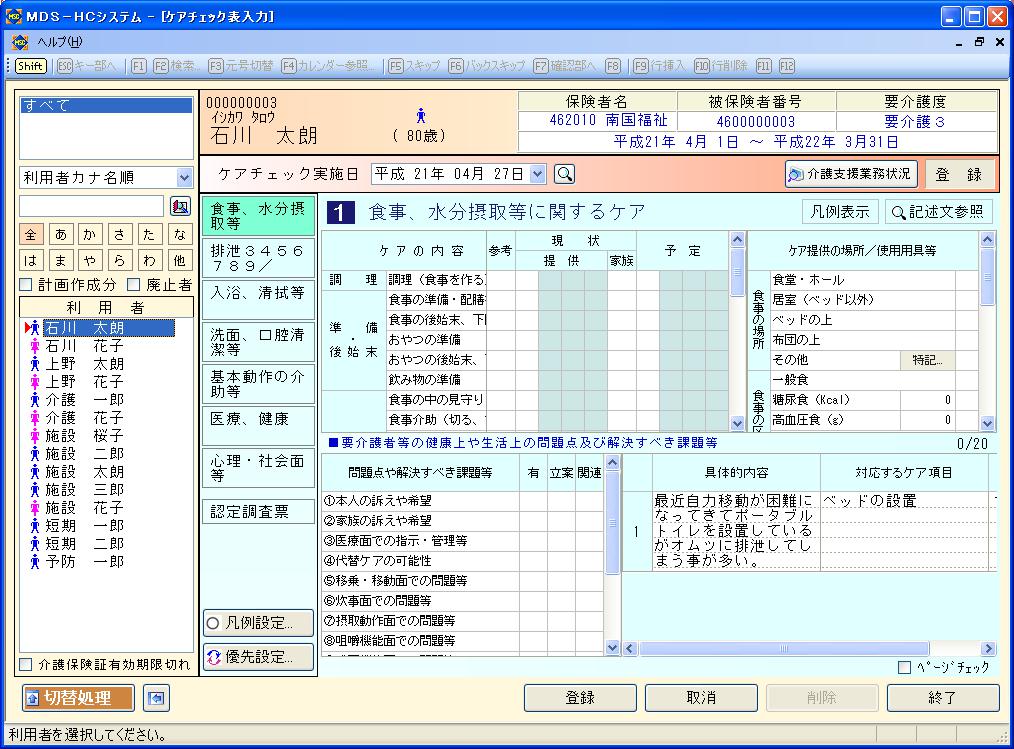Open 記述文参照 with magnifier icon
The height and width of the screenshot is (749, 1014).
coord(938,212)
